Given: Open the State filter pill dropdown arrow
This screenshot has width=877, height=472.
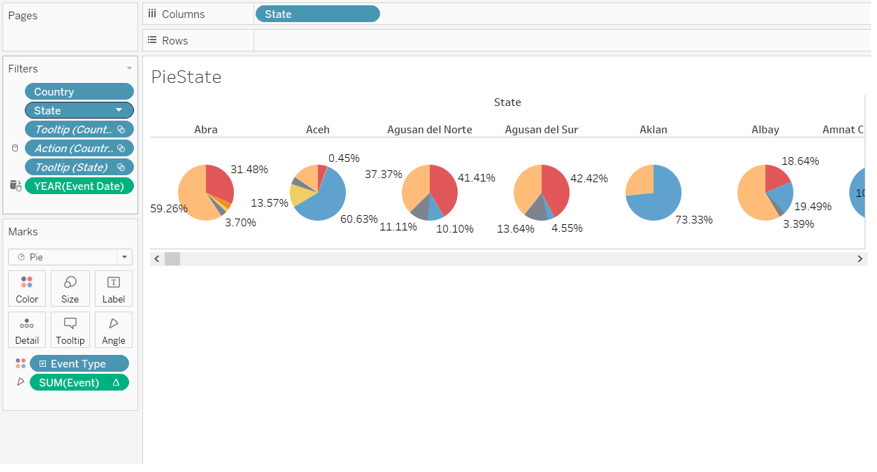Looking at the screenshot, I should tap(119, 111).
